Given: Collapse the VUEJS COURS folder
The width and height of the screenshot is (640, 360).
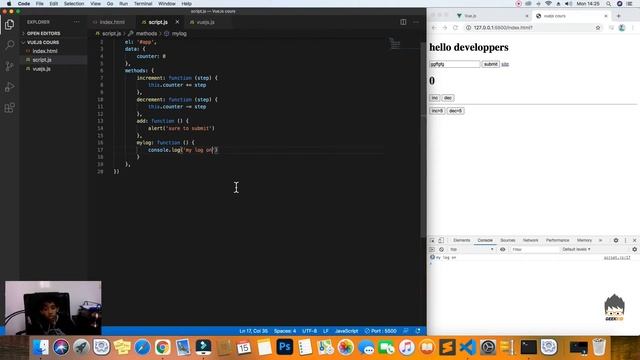Looking at the screenshot, I should 43,42.
